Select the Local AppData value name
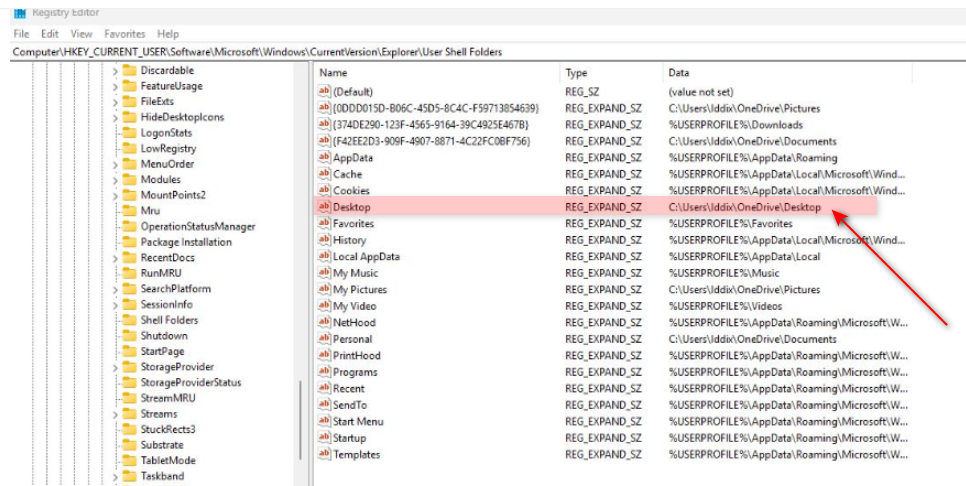The image size is (966, 486). tap(366, 257)
